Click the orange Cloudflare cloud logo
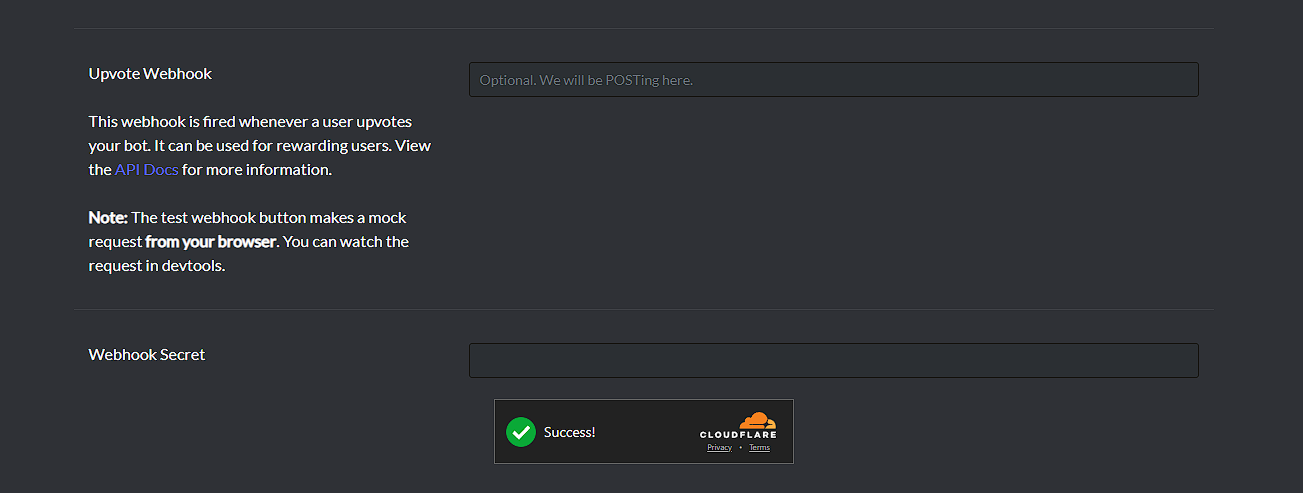Viewport: 1303px width, 493px height. 757,420
